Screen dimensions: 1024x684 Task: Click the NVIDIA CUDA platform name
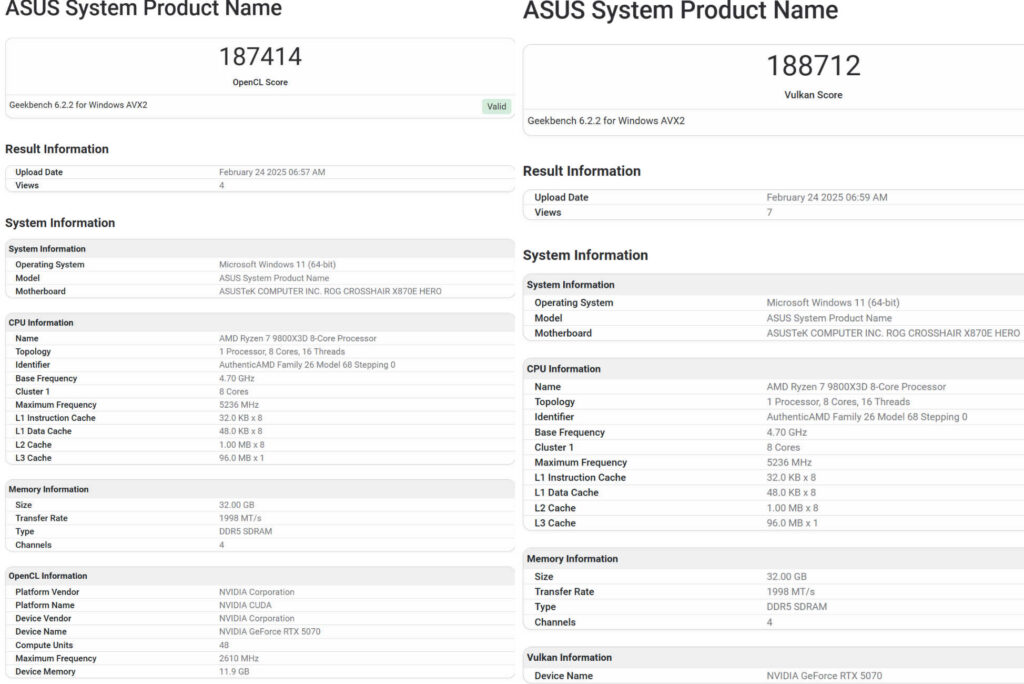(246, 604)
